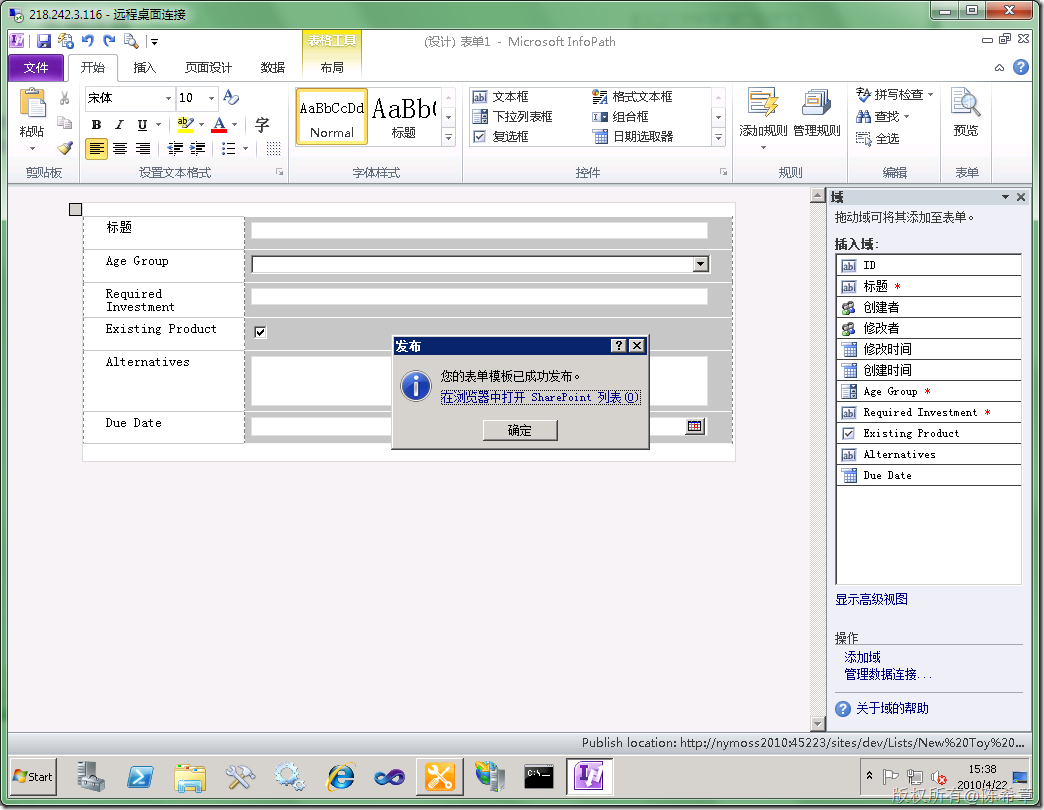1044x810 pixels.
Task: Click the Save icon in quick access toolbar
Action: click(x=44, y=41)
